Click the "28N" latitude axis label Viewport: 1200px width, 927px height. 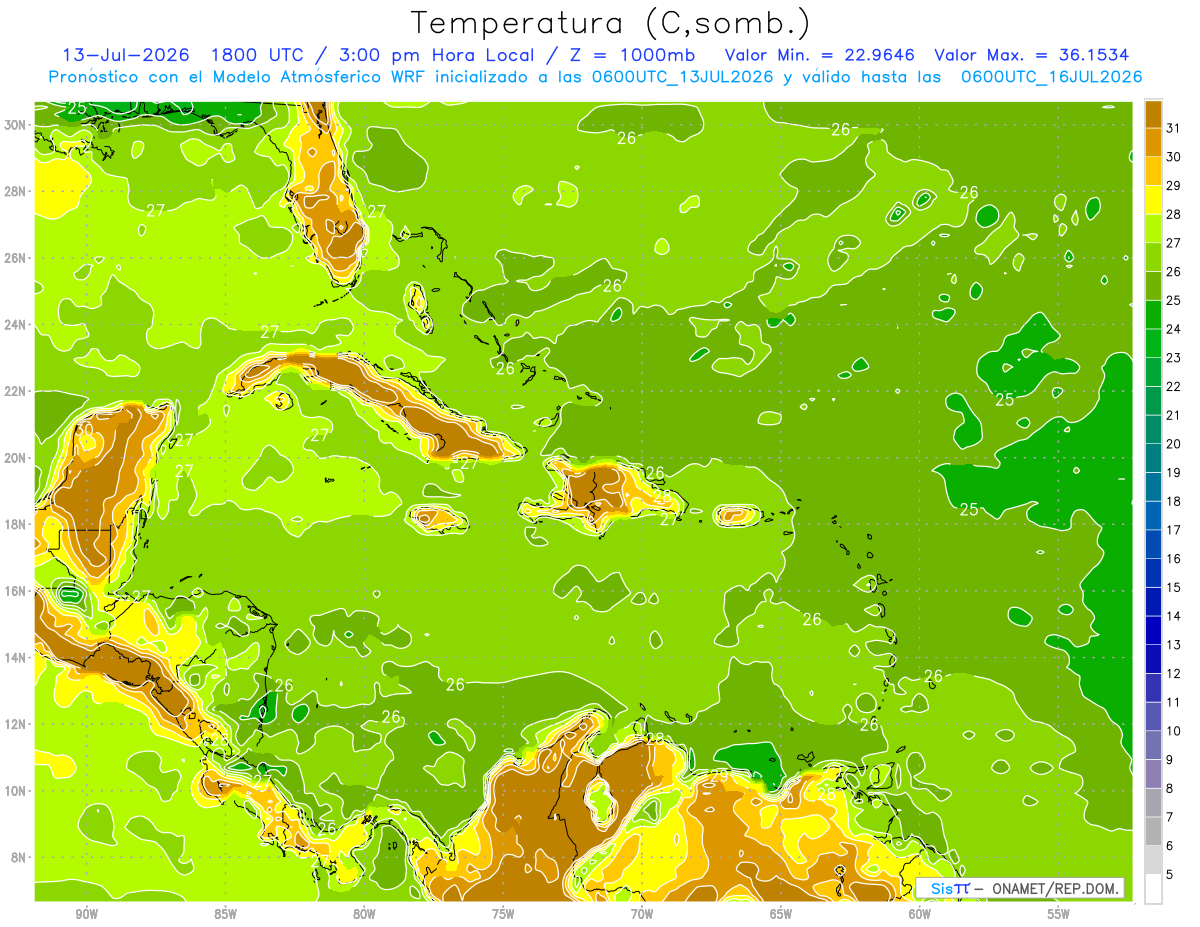(16, 191)
